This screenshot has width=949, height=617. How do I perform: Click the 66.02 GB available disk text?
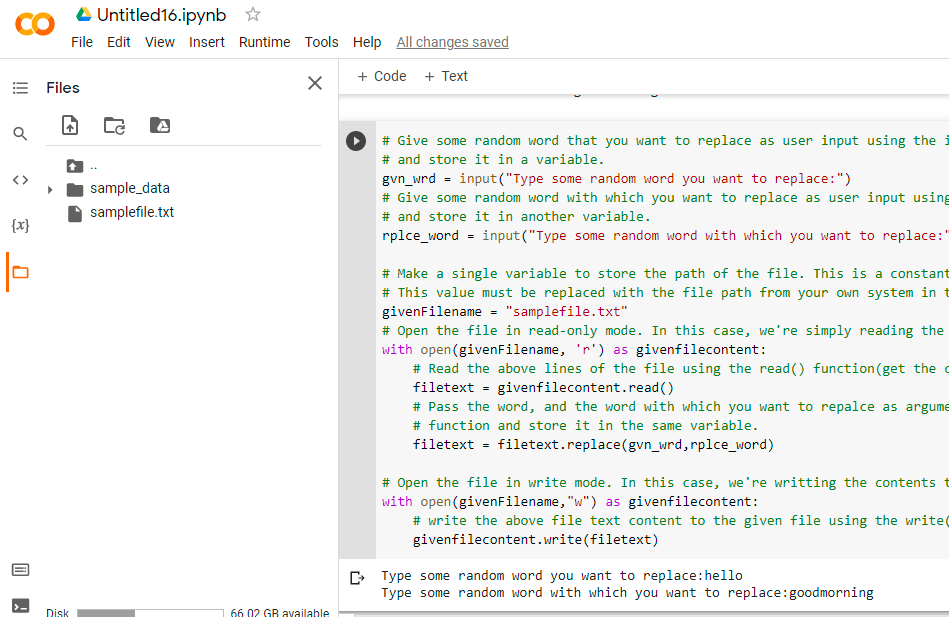click(x=280, y=613)
